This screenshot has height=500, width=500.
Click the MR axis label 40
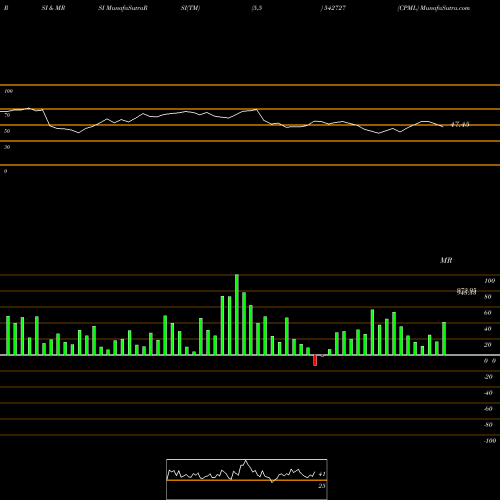(x=488, y=329)
